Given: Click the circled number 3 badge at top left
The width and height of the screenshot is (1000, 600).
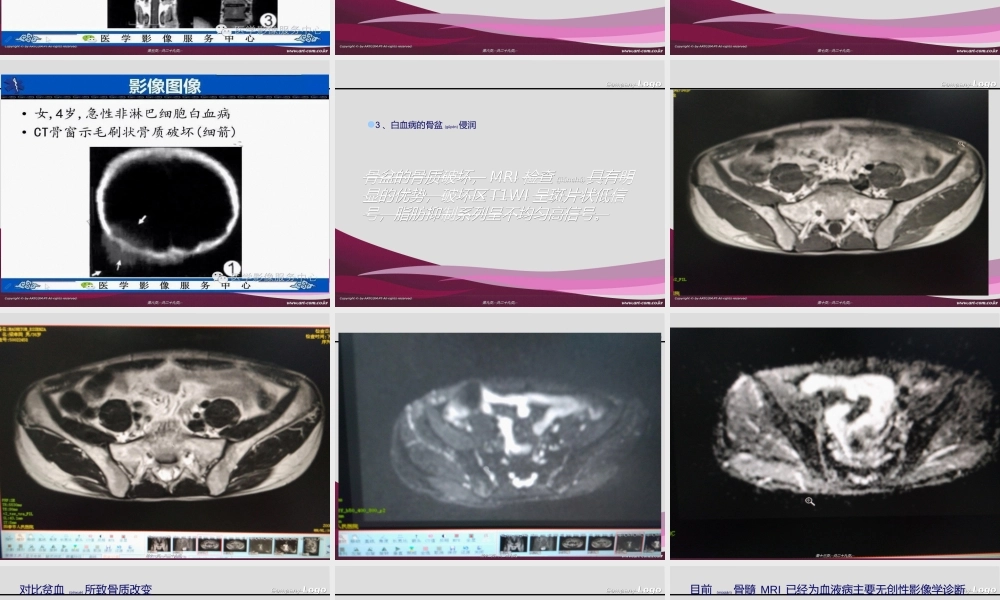Looking at the screenshot, I should tap(267, 19).
